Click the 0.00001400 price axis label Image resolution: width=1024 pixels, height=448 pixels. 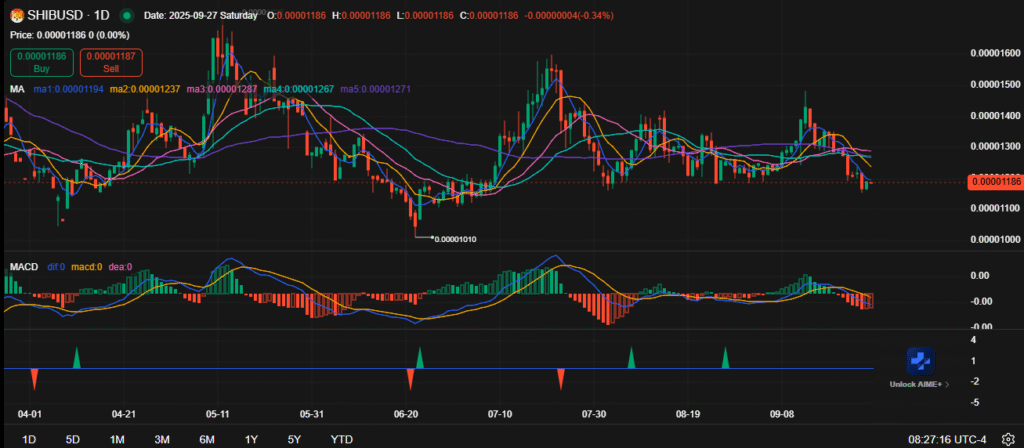(995, 116)
